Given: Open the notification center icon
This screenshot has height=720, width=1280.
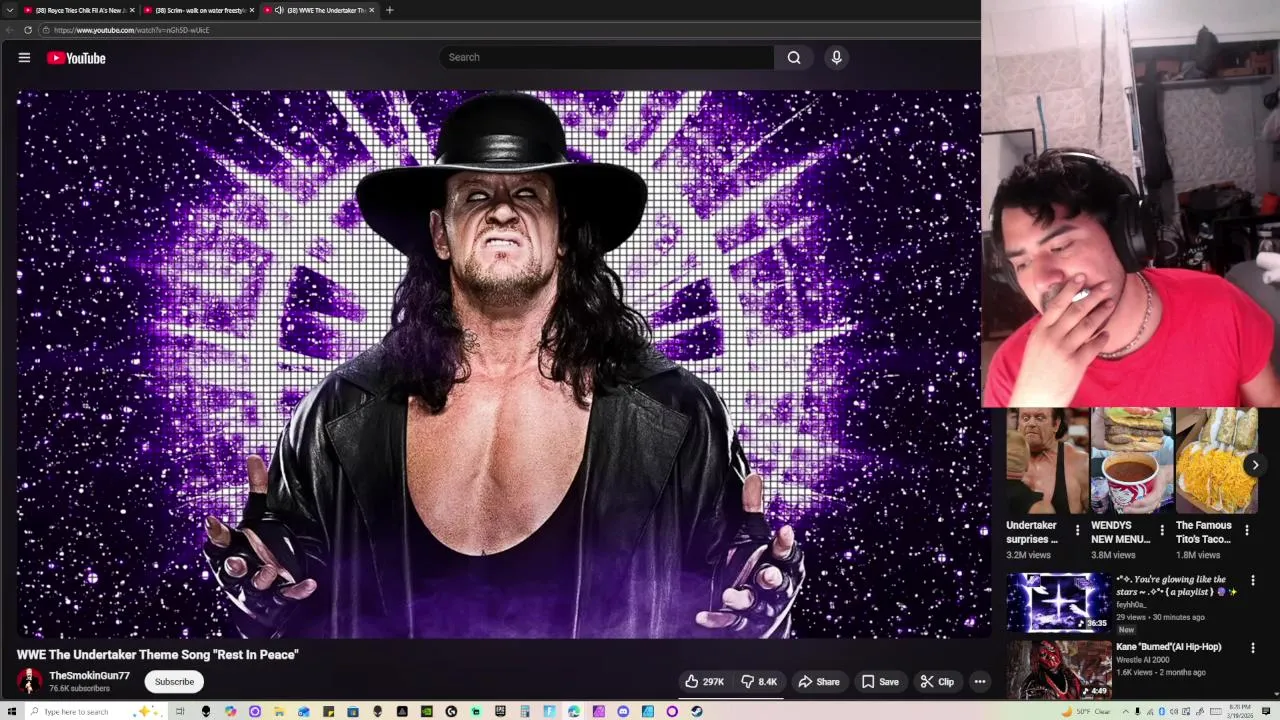Looking at the screenshot, I should tap(1266, 712).
